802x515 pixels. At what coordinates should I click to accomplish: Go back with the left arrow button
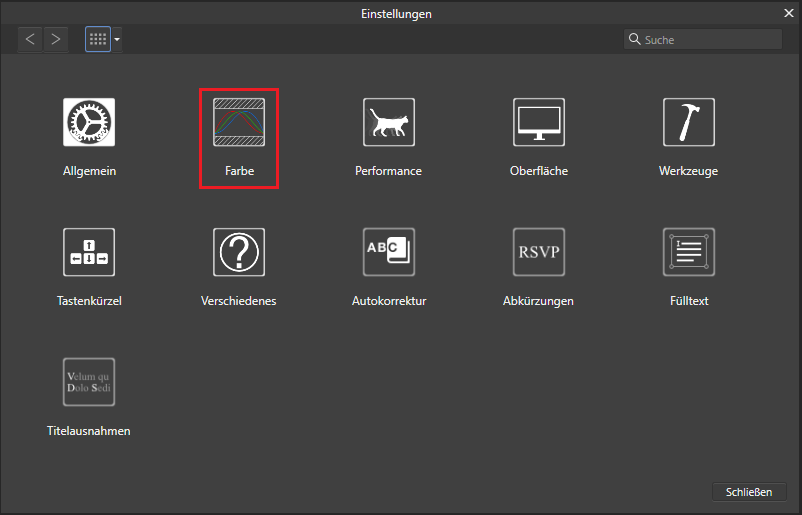tap(30, 39)
